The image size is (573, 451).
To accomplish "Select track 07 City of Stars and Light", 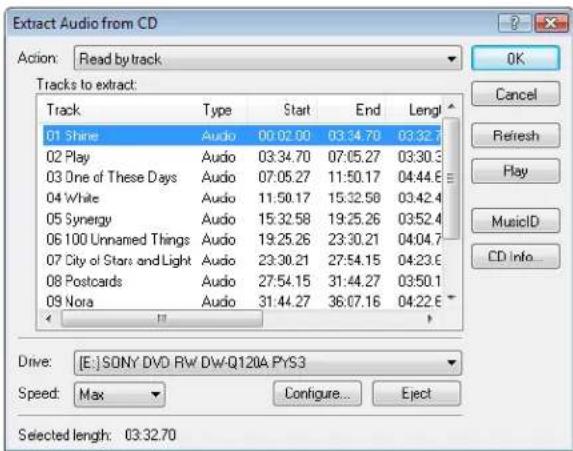I will [242, 260].
